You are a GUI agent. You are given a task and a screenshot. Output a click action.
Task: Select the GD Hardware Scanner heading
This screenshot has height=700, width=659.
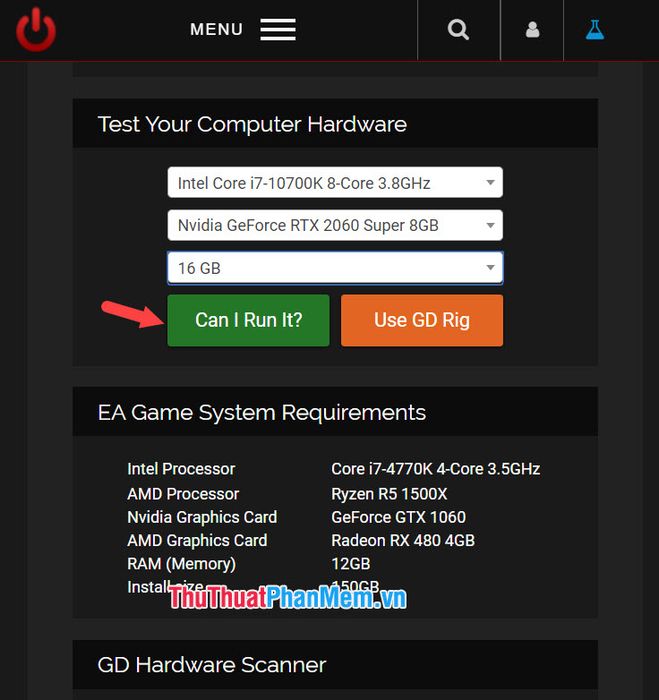tap(212, 665)
